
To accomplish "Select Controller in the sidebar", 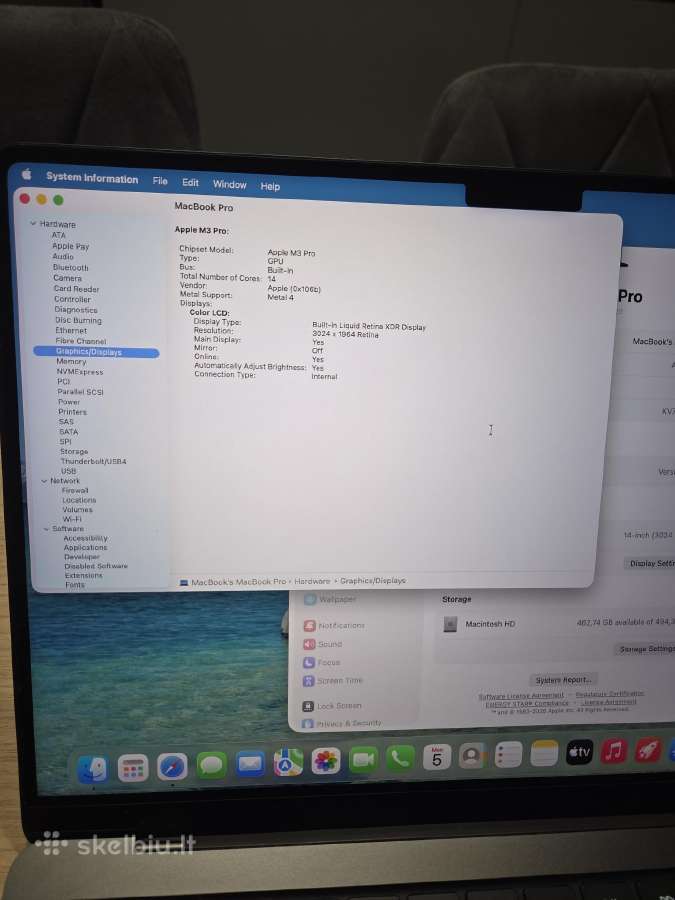I will [72, 299].
